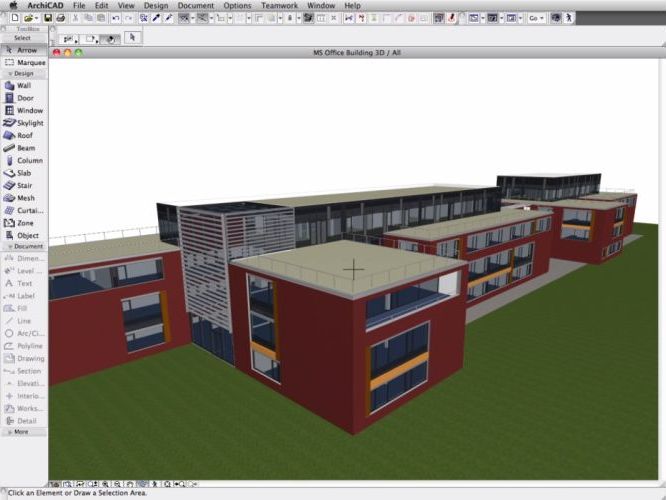Open the Options menu

[237, 6]
